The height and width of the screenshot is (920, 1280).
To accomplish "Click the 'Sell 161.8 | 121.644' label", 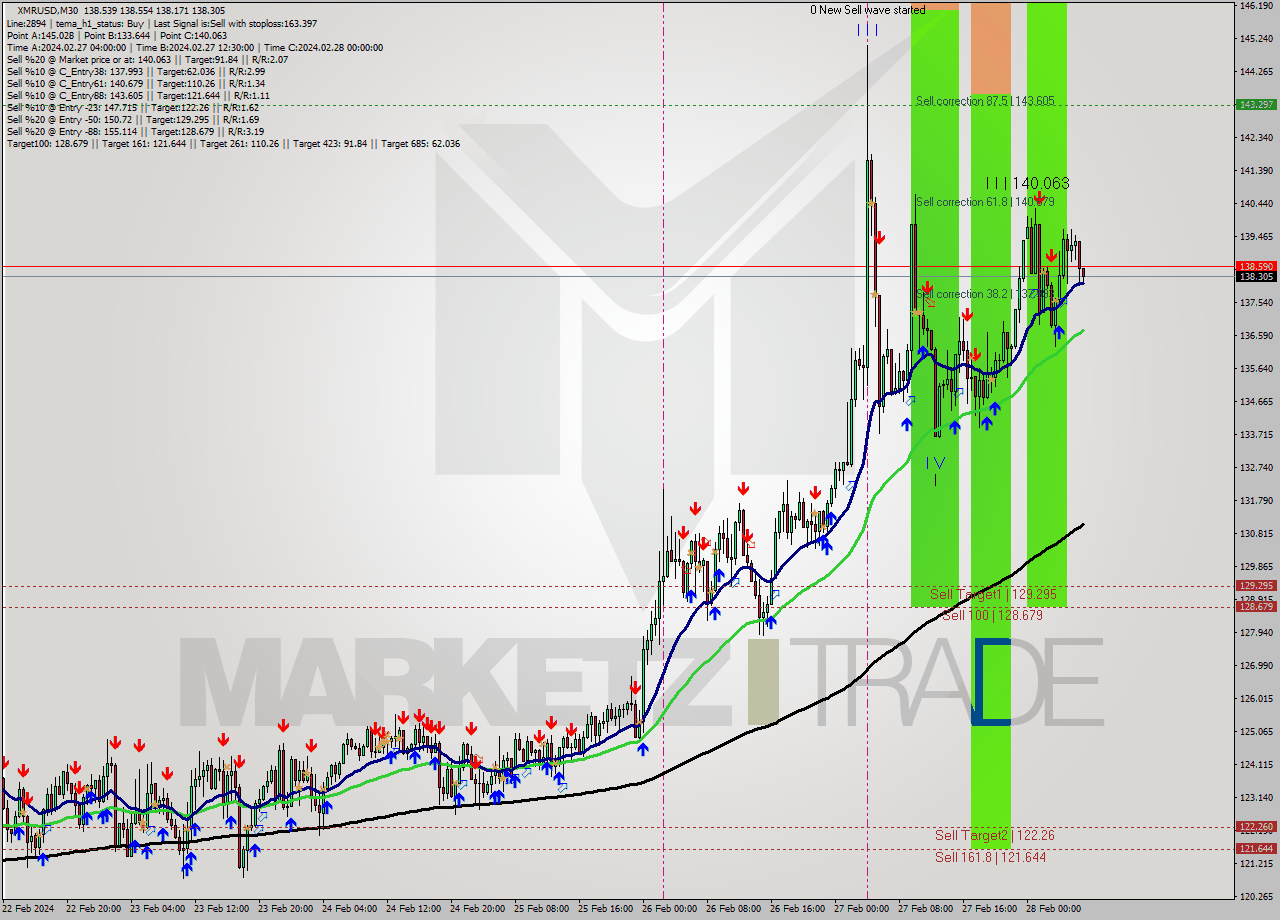I will click(991, 857).
